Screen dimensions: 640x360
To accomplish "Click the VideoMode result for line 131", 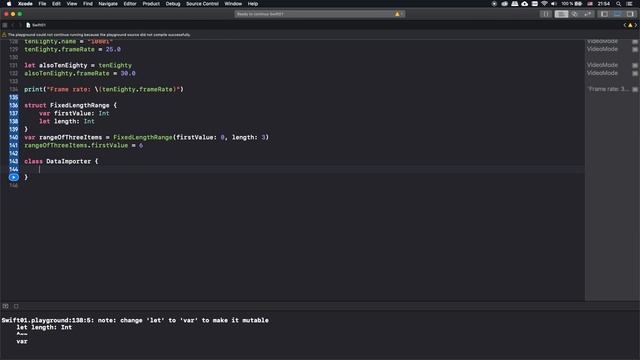I will click(602, 65).
